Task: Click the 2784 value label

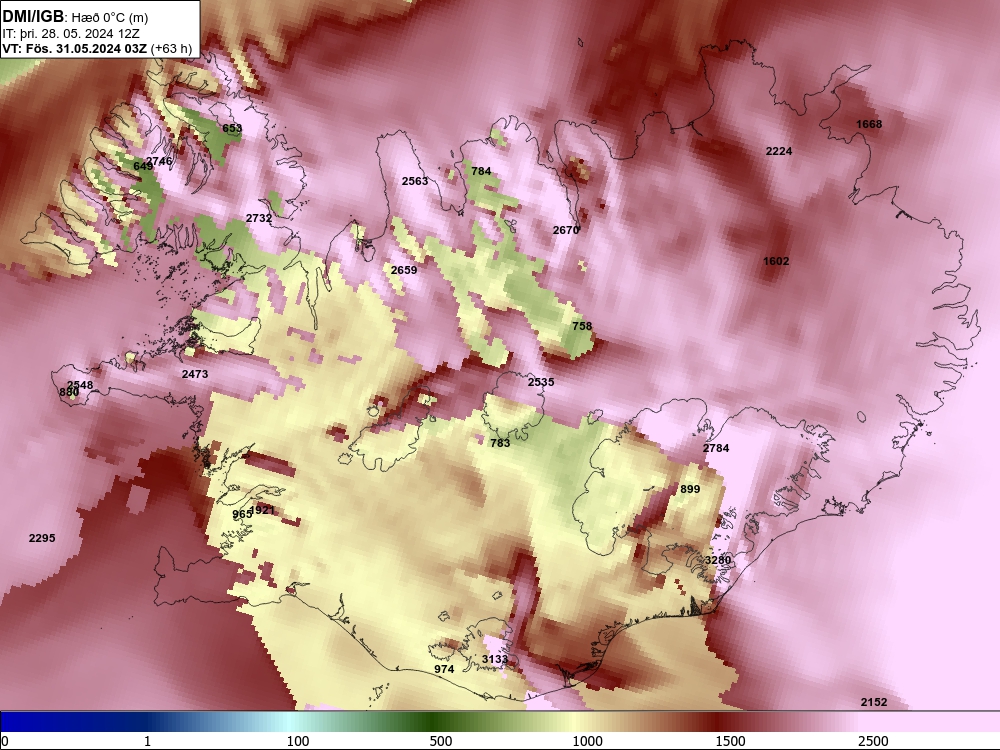Action: (716, 448)
